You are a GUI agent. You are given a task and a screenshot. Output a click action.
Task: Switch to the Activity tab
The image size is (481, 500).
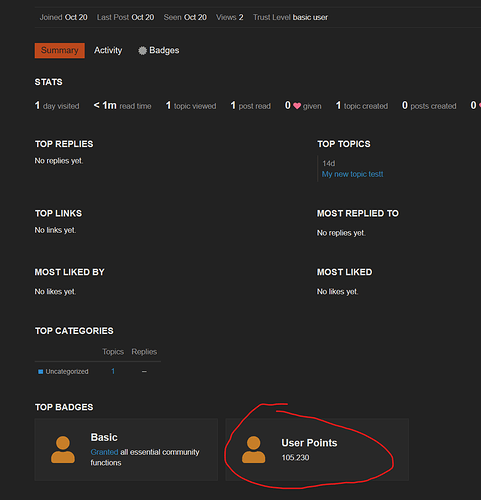tap(108, 50)
